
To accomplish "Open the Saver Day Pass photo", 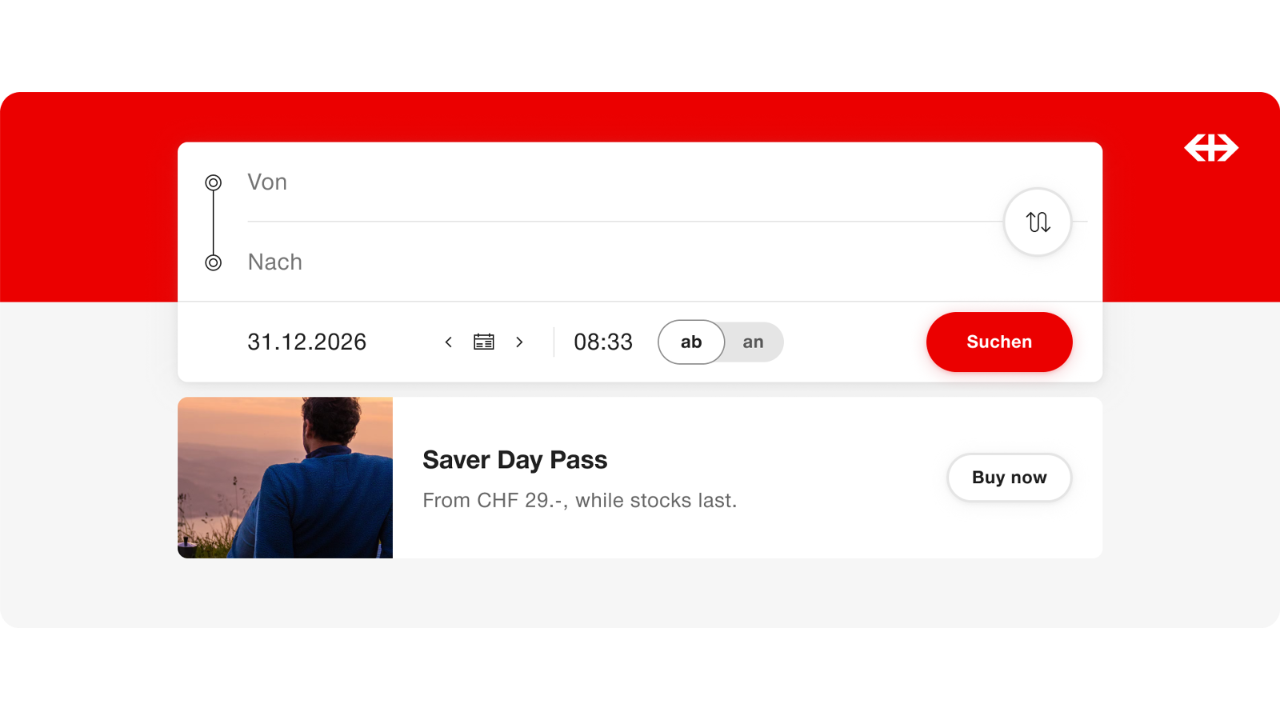I will (285, 478).
